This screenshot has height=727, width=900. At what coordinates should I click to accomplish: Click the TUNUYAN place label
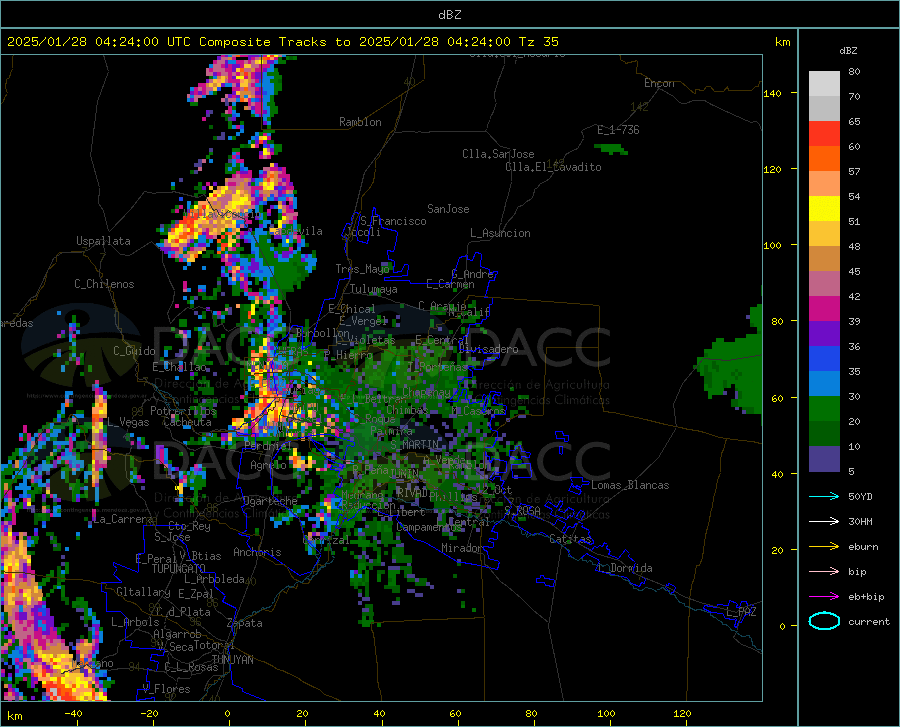[232, 660]
